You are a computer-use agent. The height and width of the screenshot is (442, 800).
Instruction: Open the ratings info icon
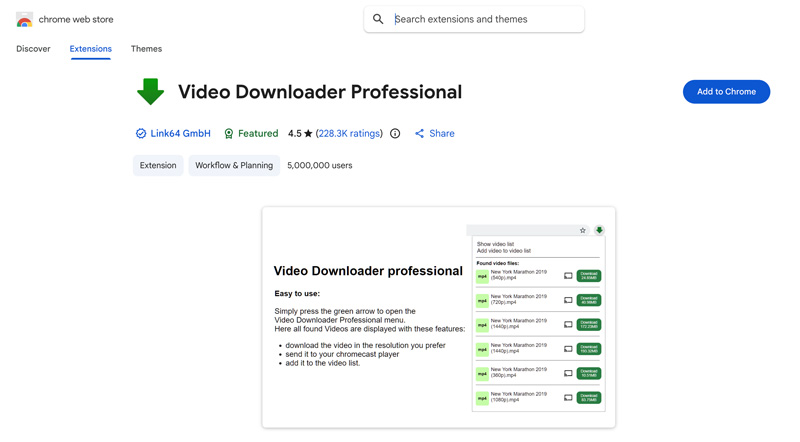[395, 134]
